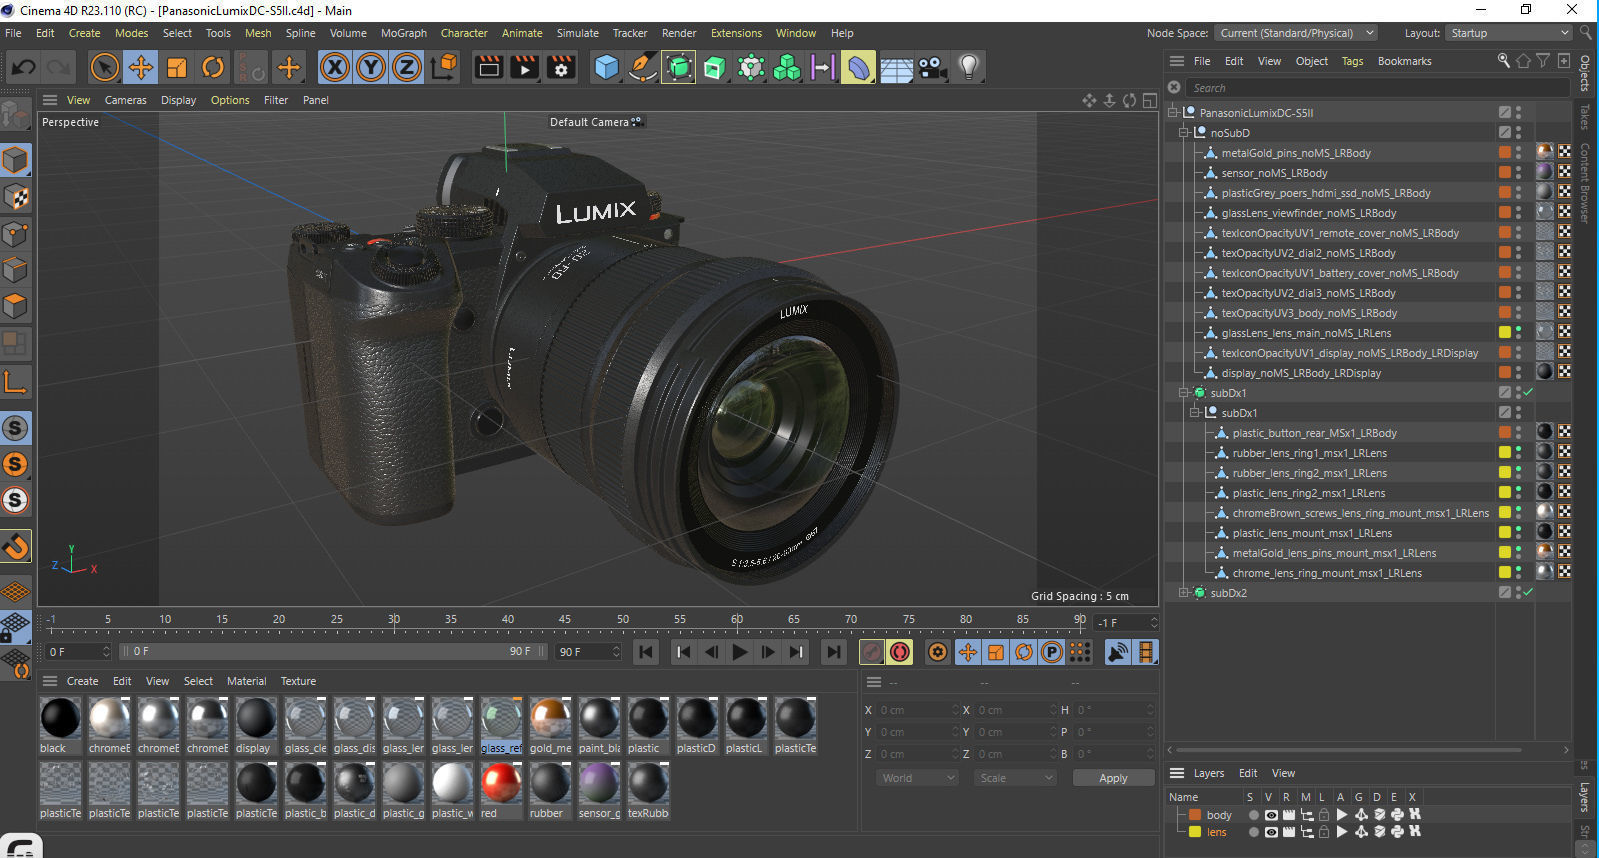Toggle subDx2 generator enable checkmark
The width and height of the screenshot is (1599, 858).
[1528, 593]
